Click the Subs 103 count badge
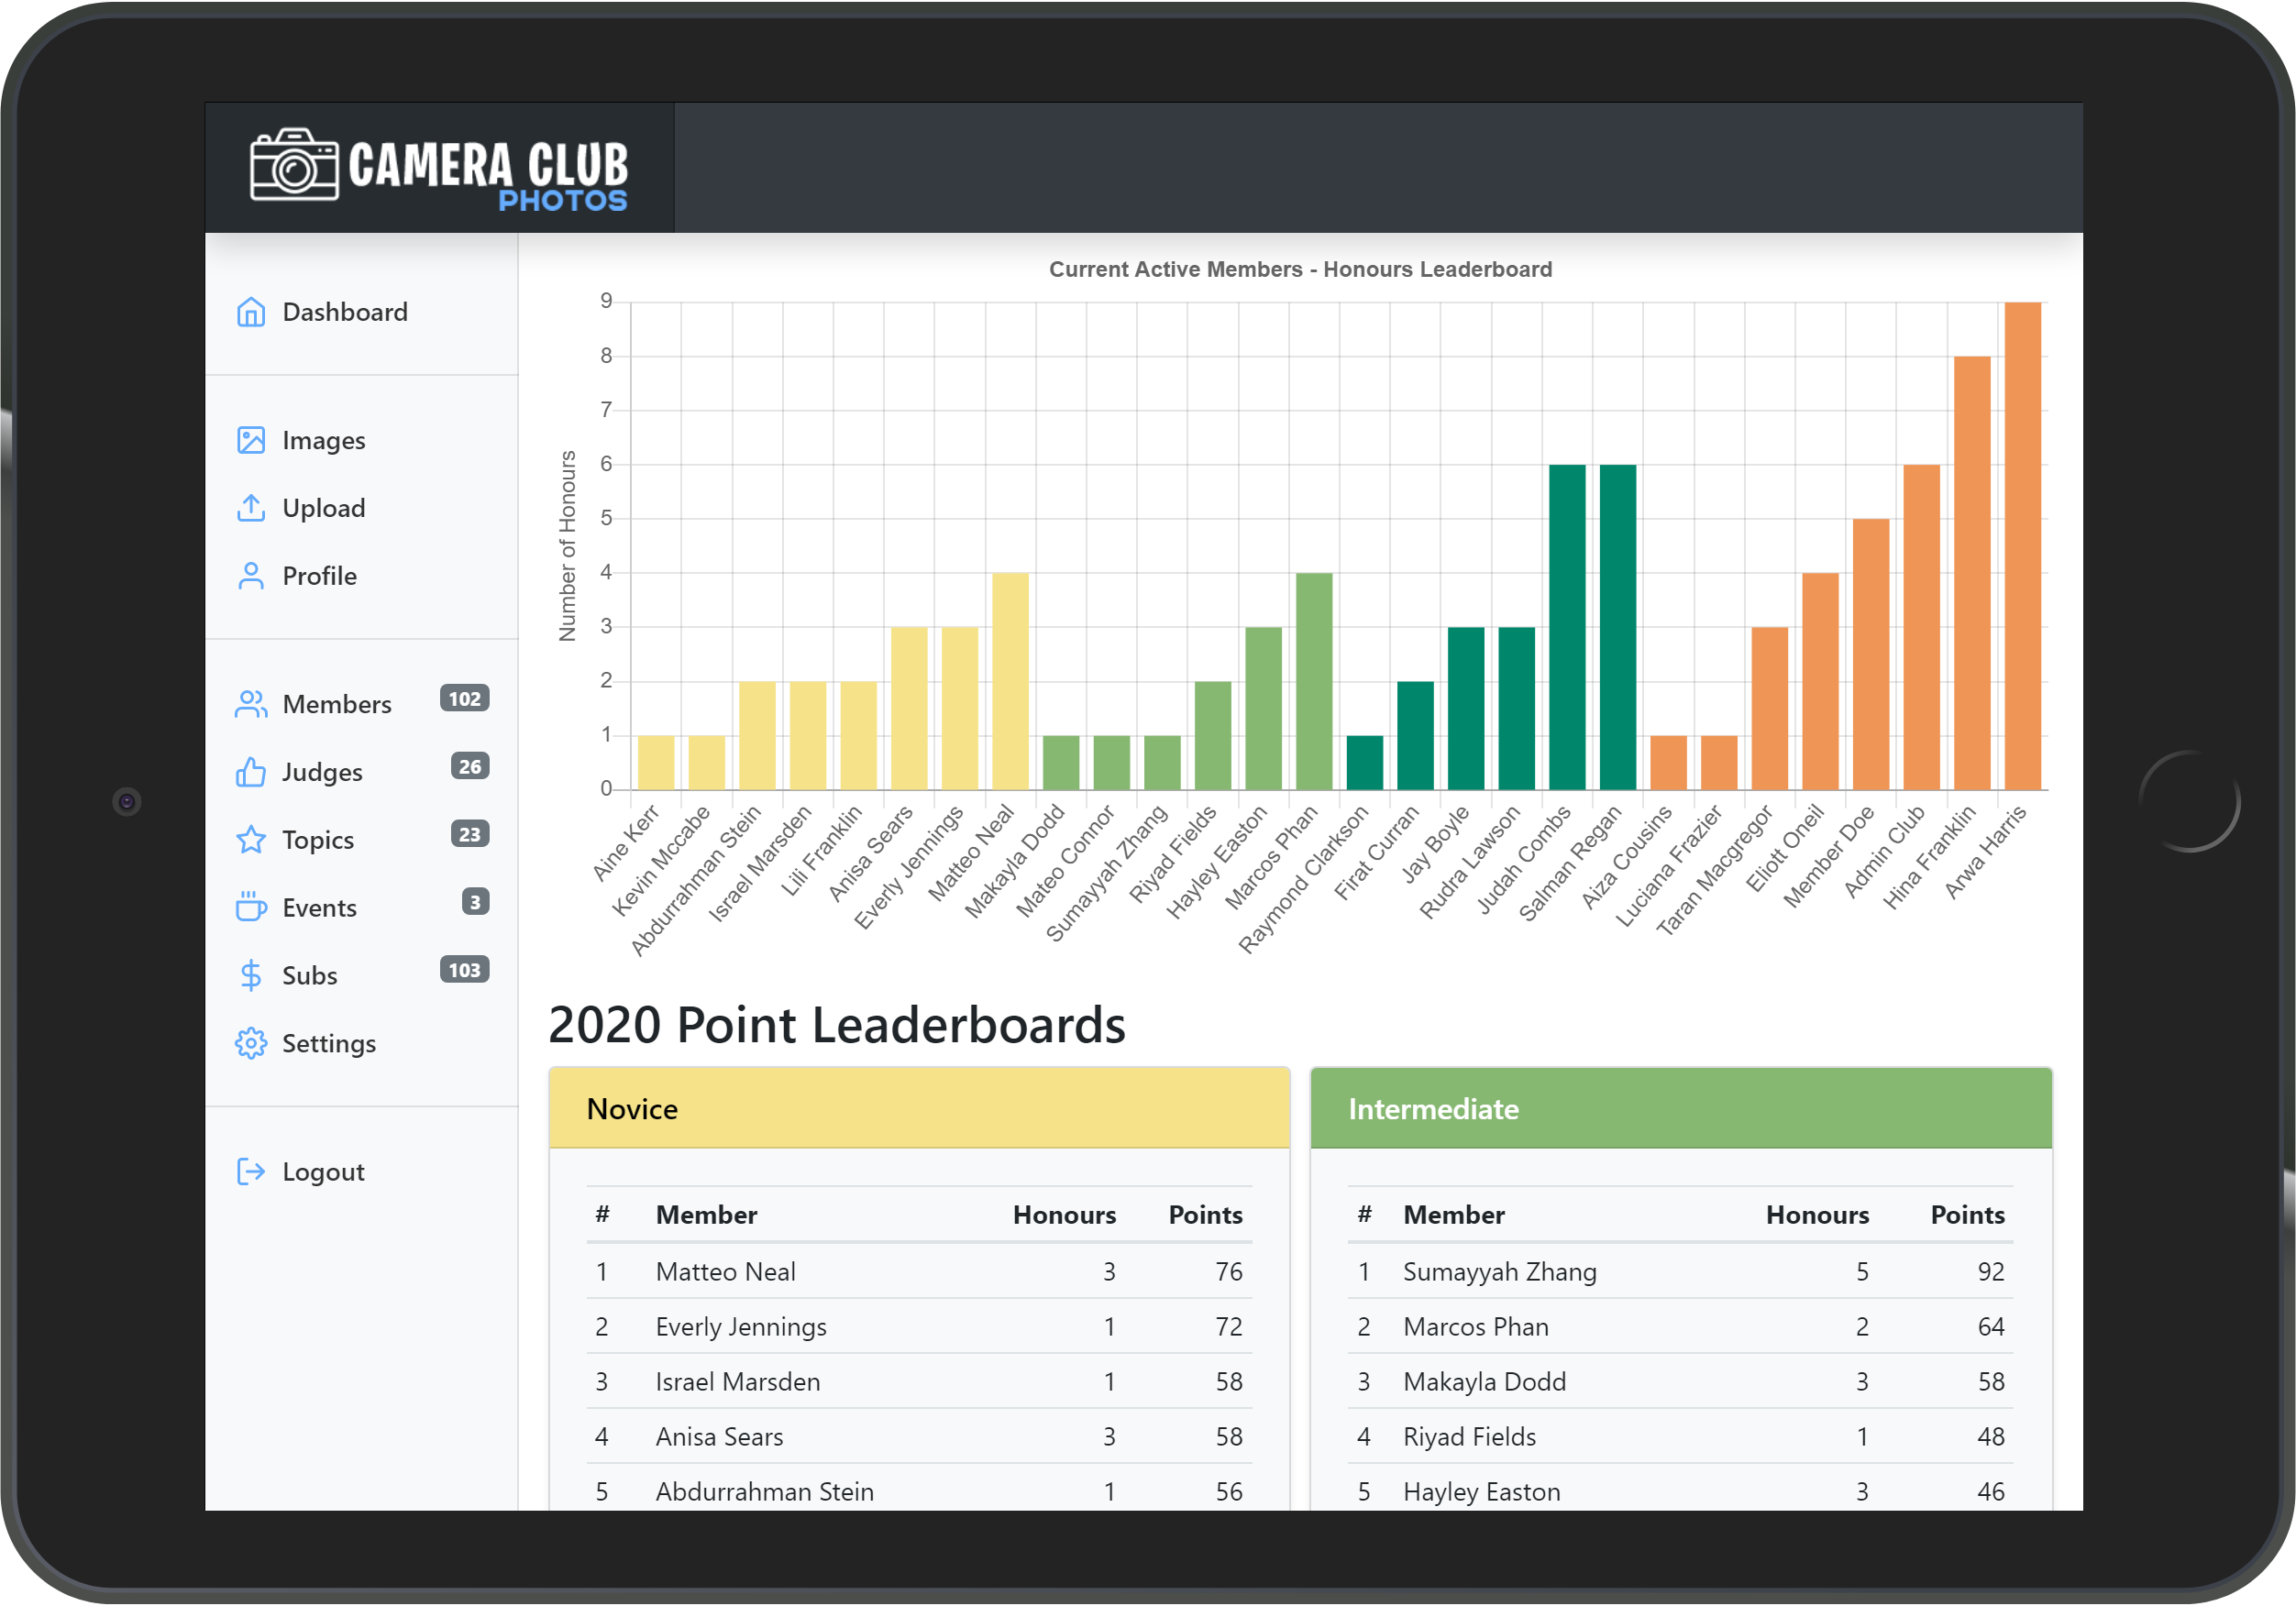2296x1606 pixels. click(x=464, y=970)
